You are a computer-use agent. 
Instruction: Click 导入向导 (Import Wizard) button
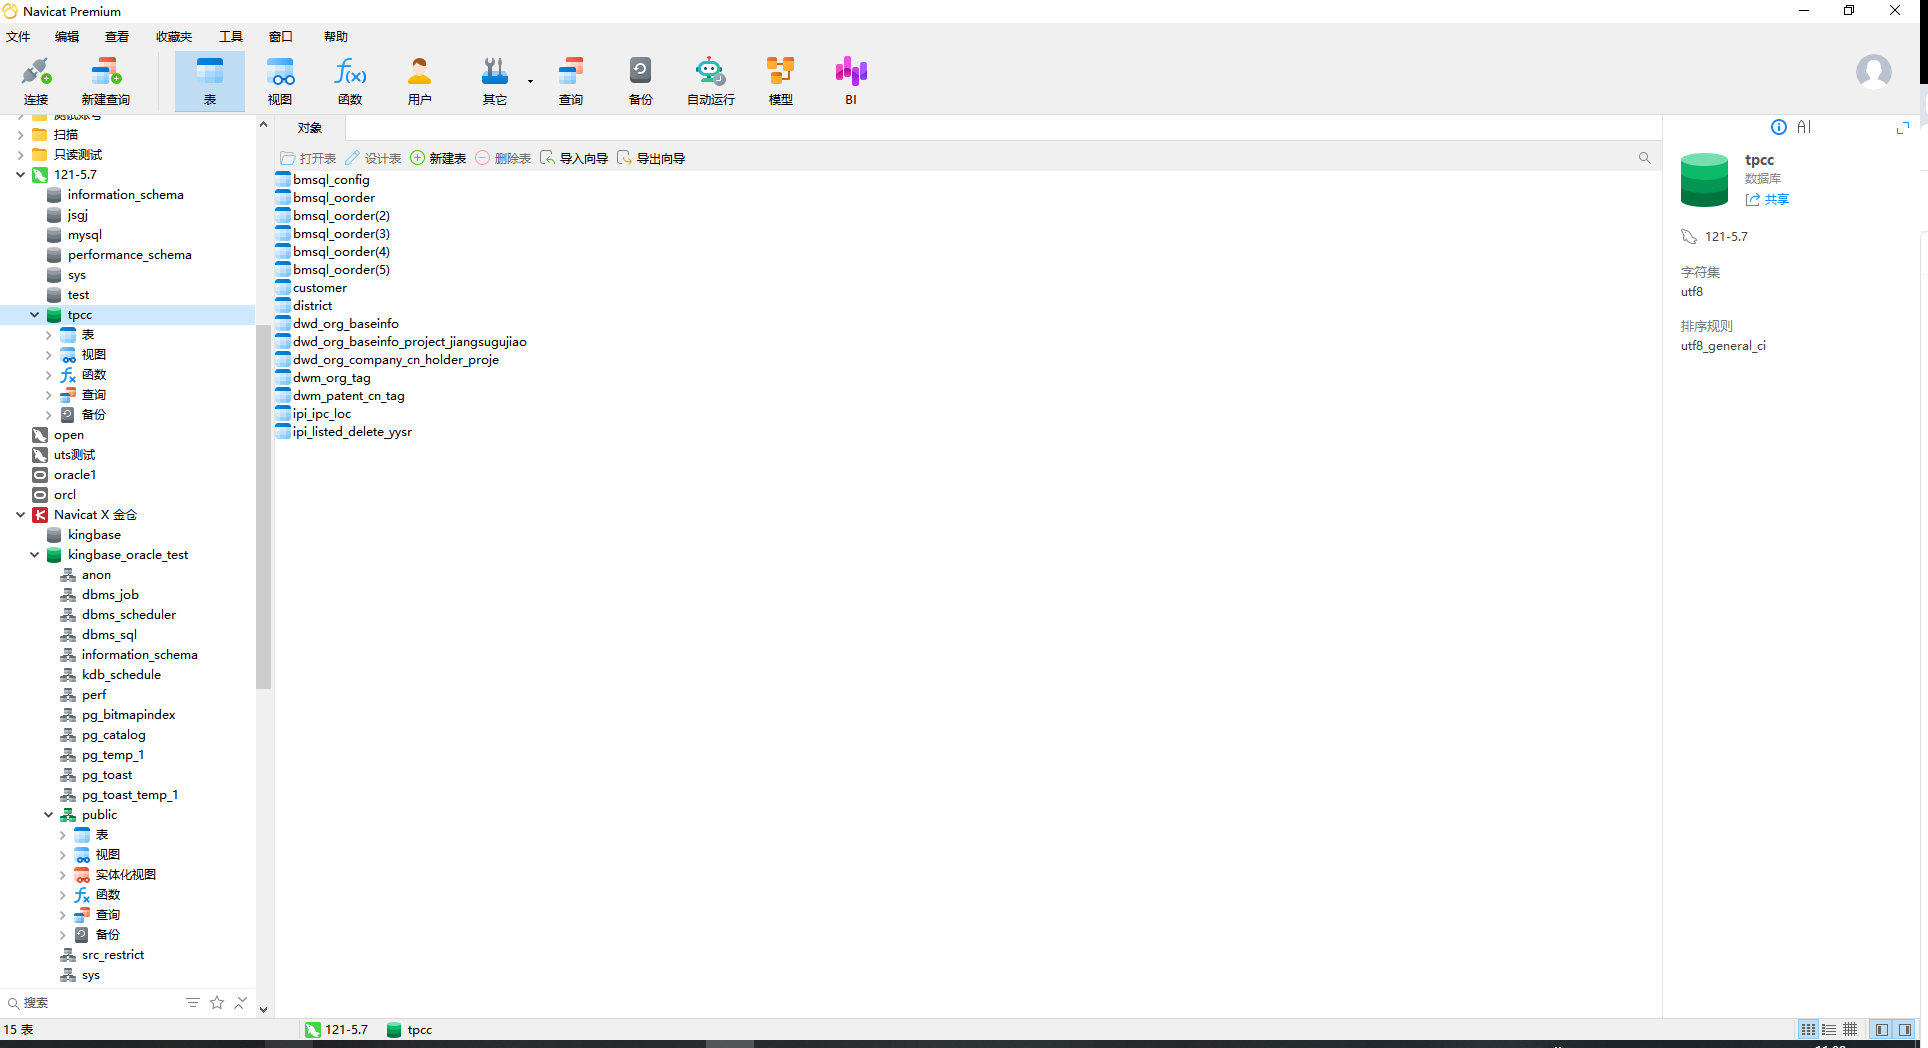(574, 158)
